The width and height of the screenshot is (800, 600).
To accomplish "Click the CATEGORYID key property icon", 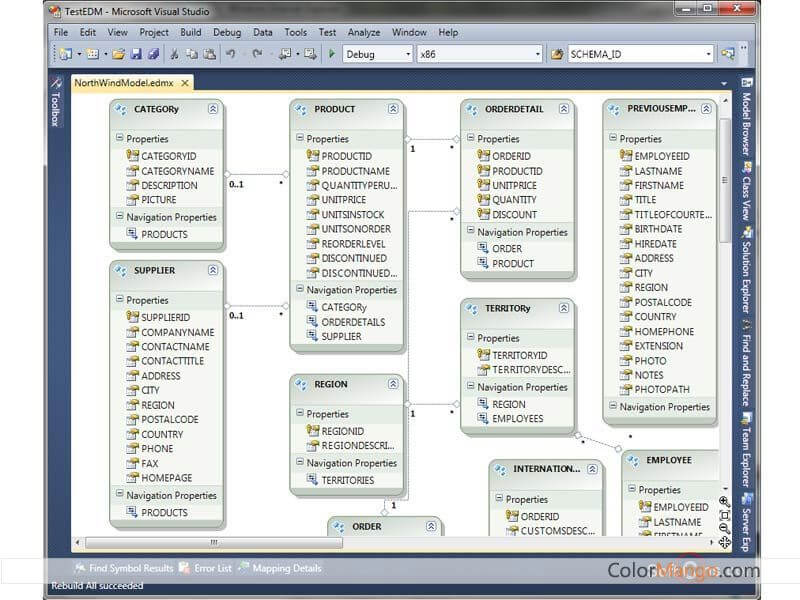I will tap(133, 155).
